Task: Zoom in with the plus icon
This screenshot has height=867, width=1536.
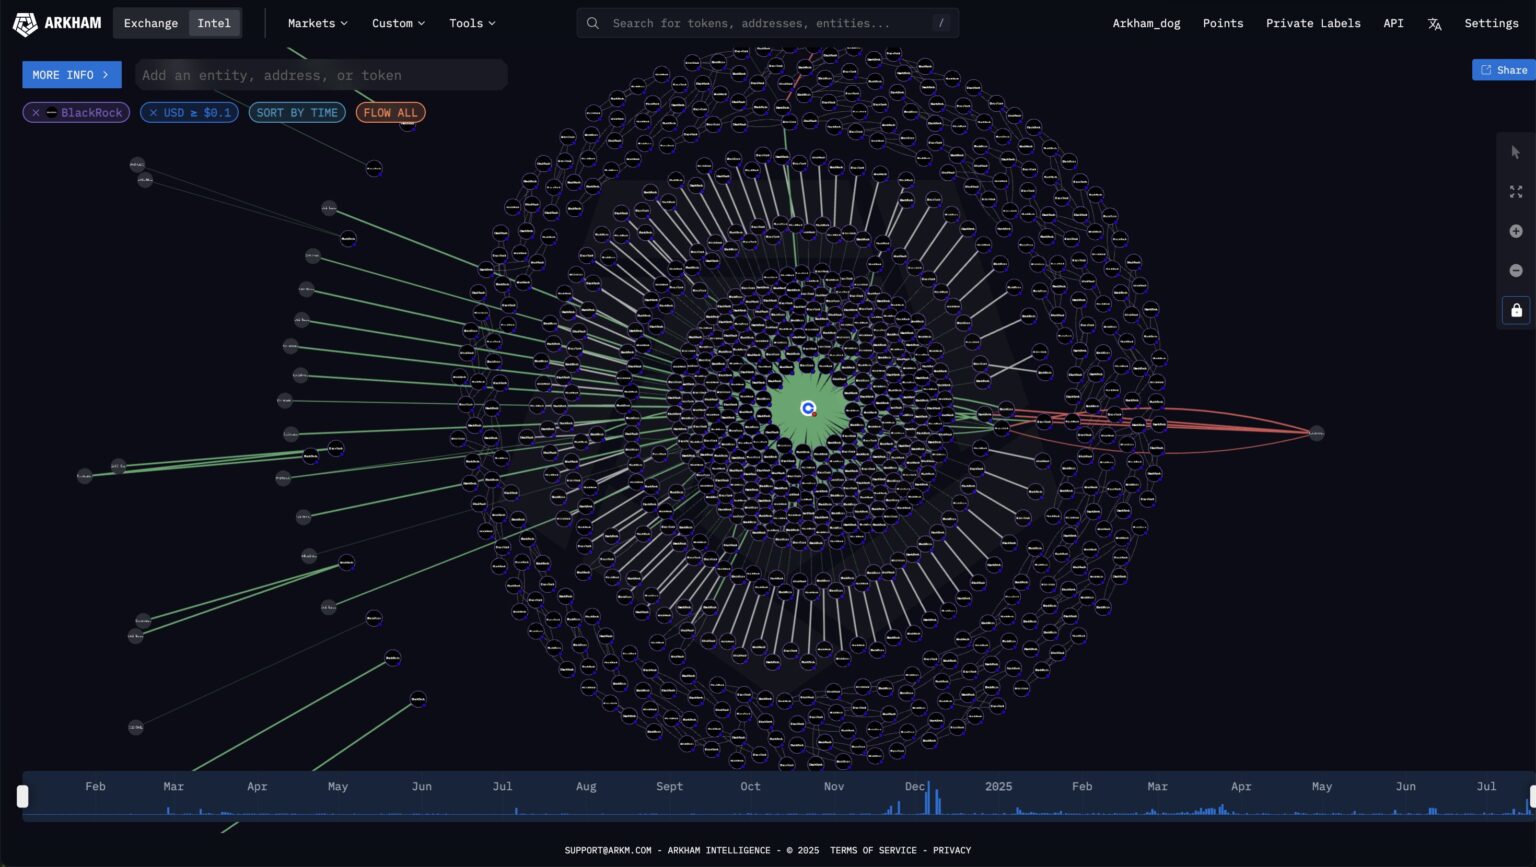Action: (1516, 231)
